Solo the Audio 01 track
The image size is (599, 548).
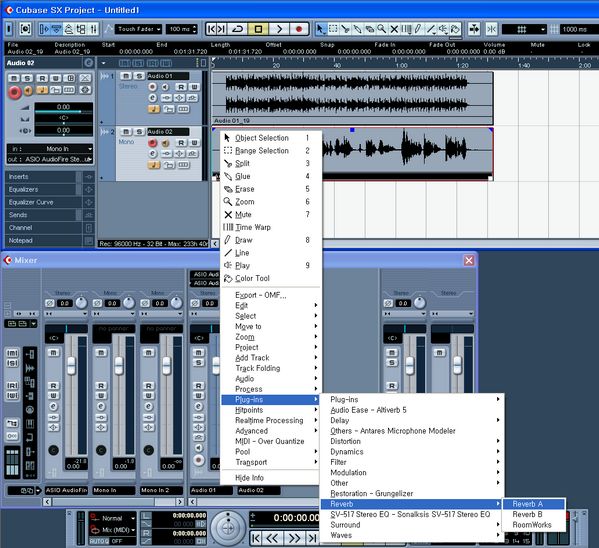(x=139, y=76)
